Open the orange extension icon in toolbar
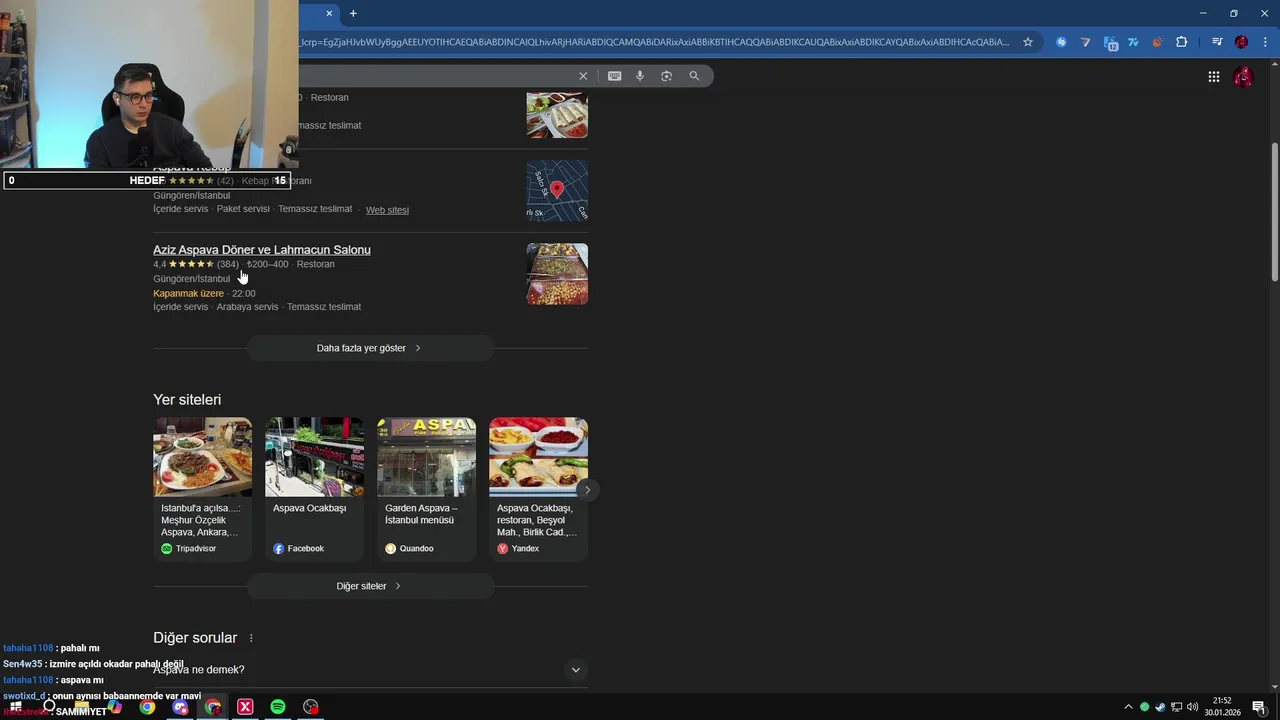Viewport: 1280px width, 720px height. [x=1157, y=42]
